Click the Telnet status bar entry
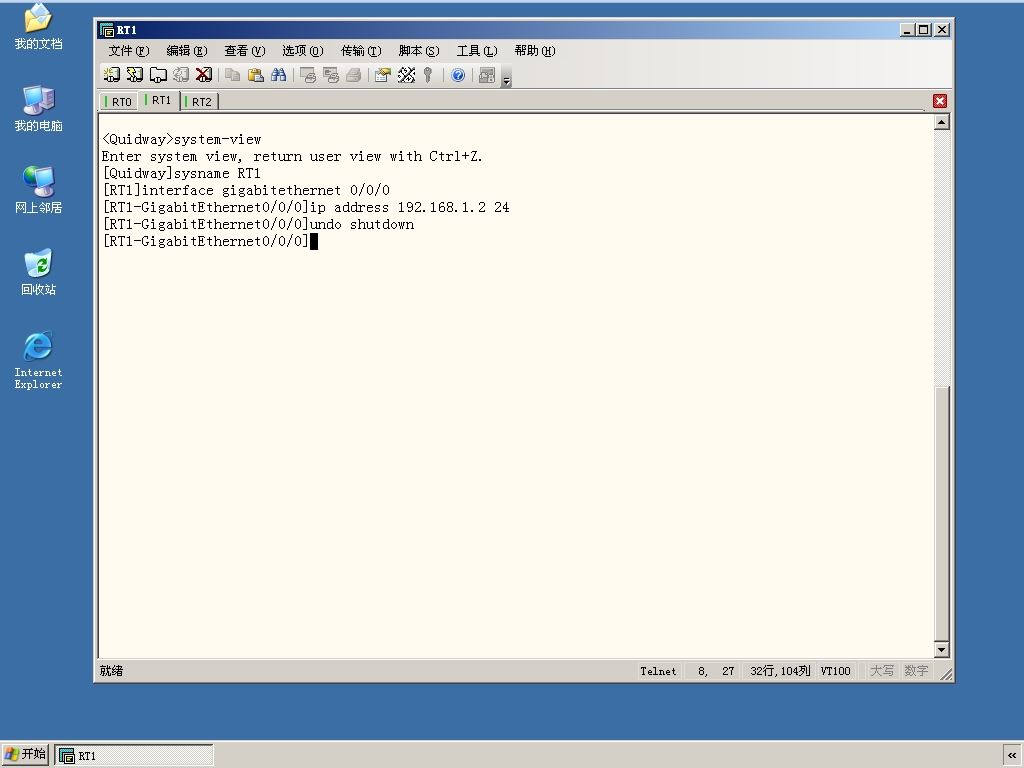 coord(658,671)
